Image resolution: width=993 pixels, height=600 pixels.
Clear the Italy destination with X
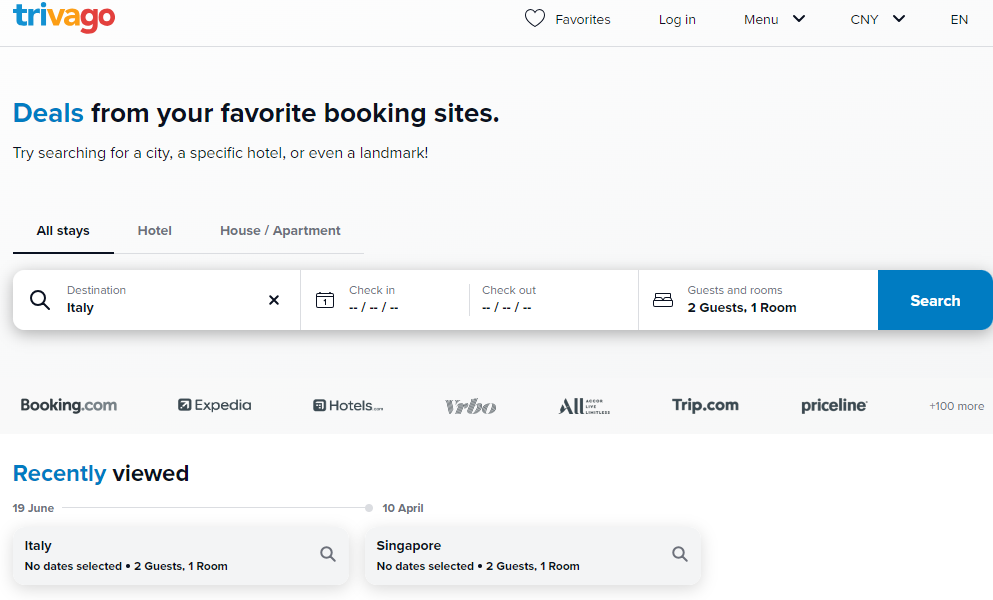274,300
